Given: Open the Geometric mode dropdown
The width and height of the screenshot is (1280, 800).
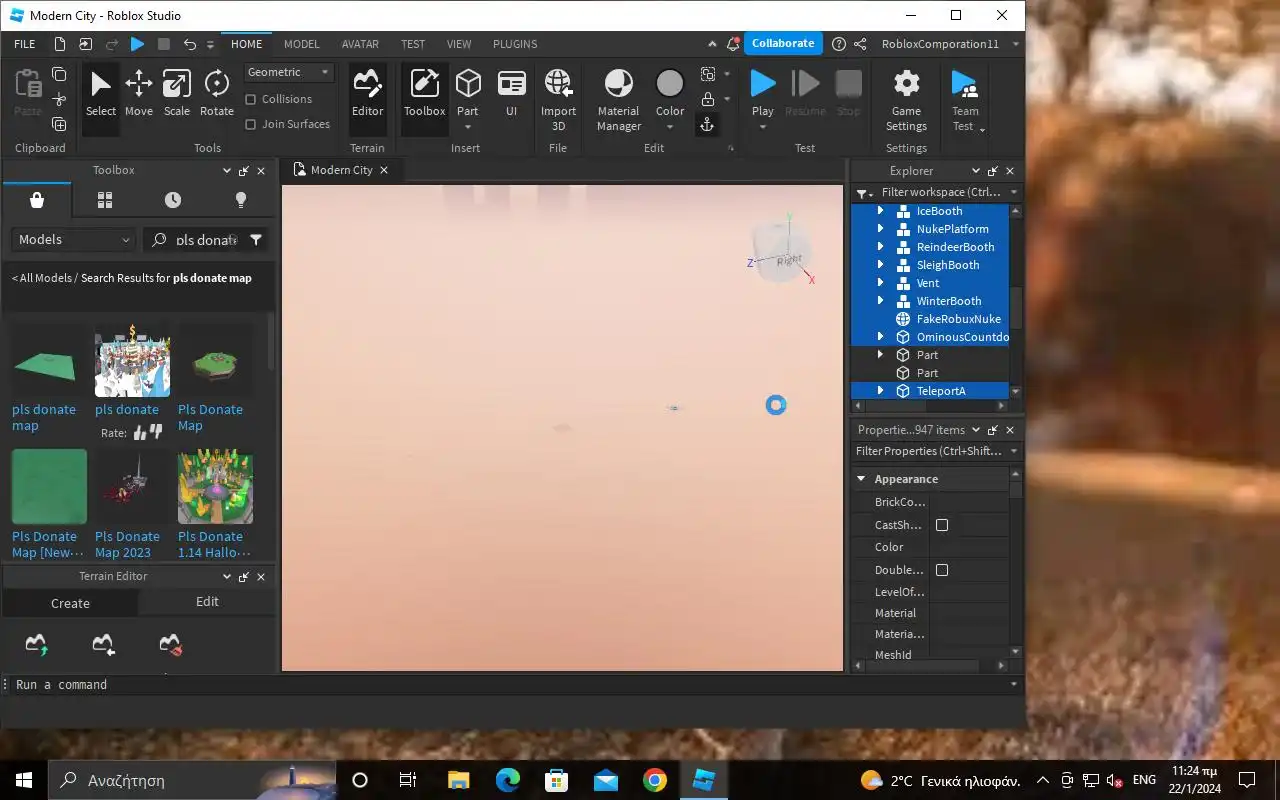Looking at the screenshot, I should click(289, 72).
